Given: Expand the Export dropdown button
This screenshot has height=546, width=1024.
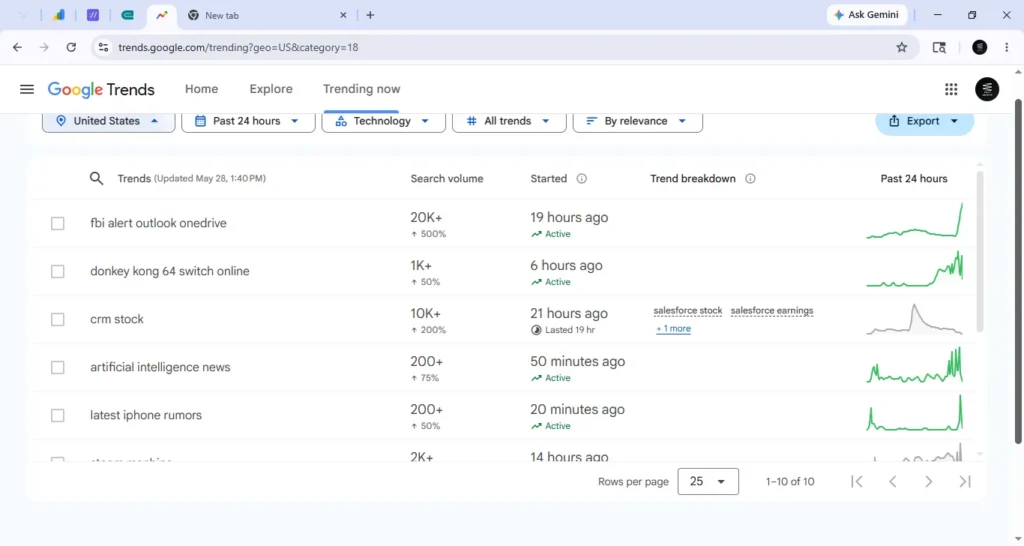Looking at the screenshot, I should [x=924, y=121].
